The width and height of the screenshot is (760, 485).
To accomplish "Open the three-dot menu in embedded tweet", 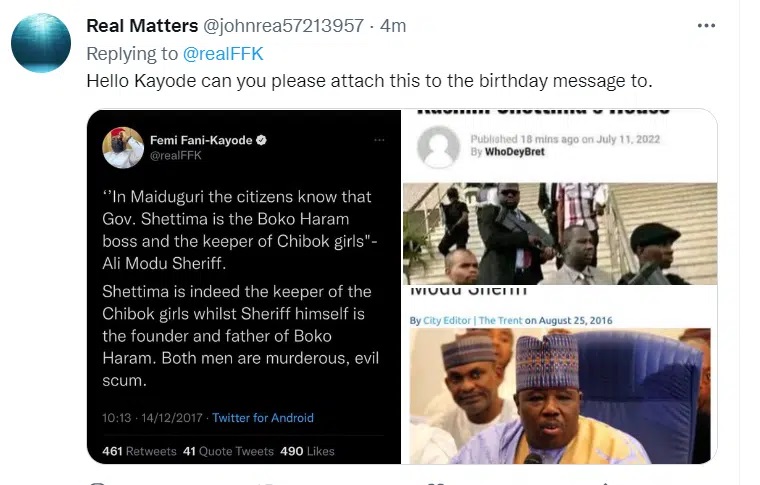I will 379,141.
